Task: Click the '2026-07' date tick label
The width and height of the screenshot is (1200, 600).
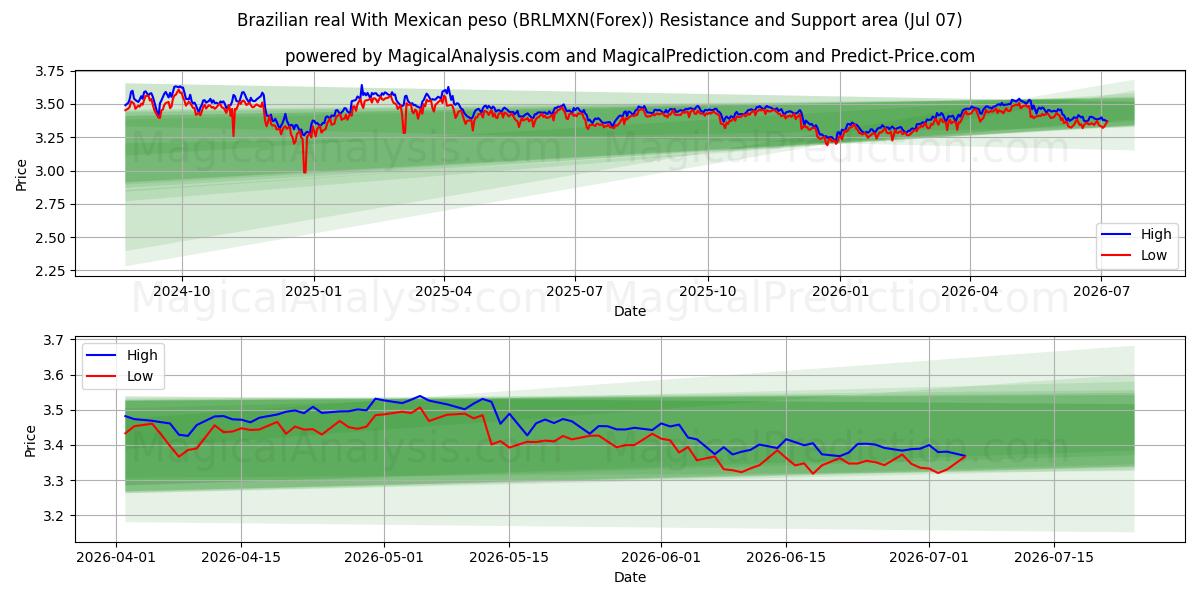Action: (x=1101, y=291)
